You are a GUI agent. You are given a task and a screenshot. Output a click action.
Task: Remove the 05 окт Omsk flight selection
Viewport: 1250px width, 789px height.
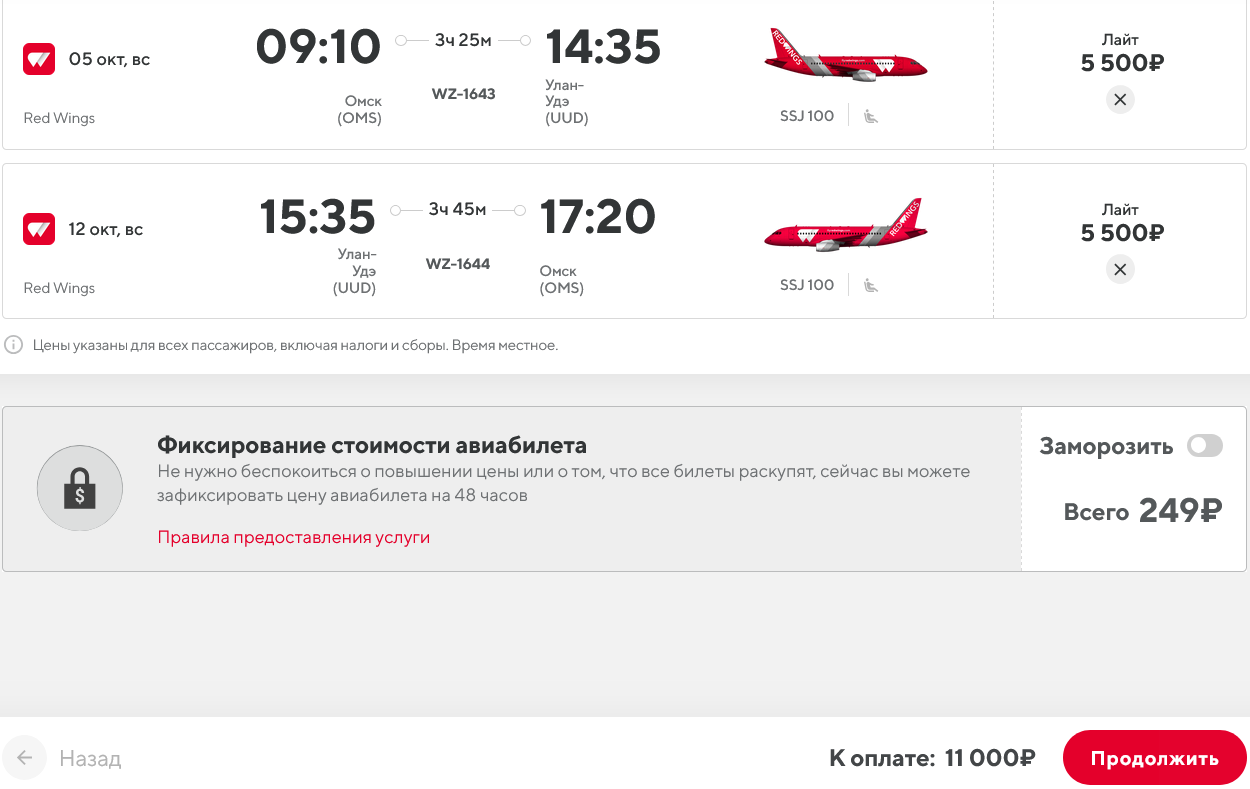pyautogui.click(x=1120, y=100)
